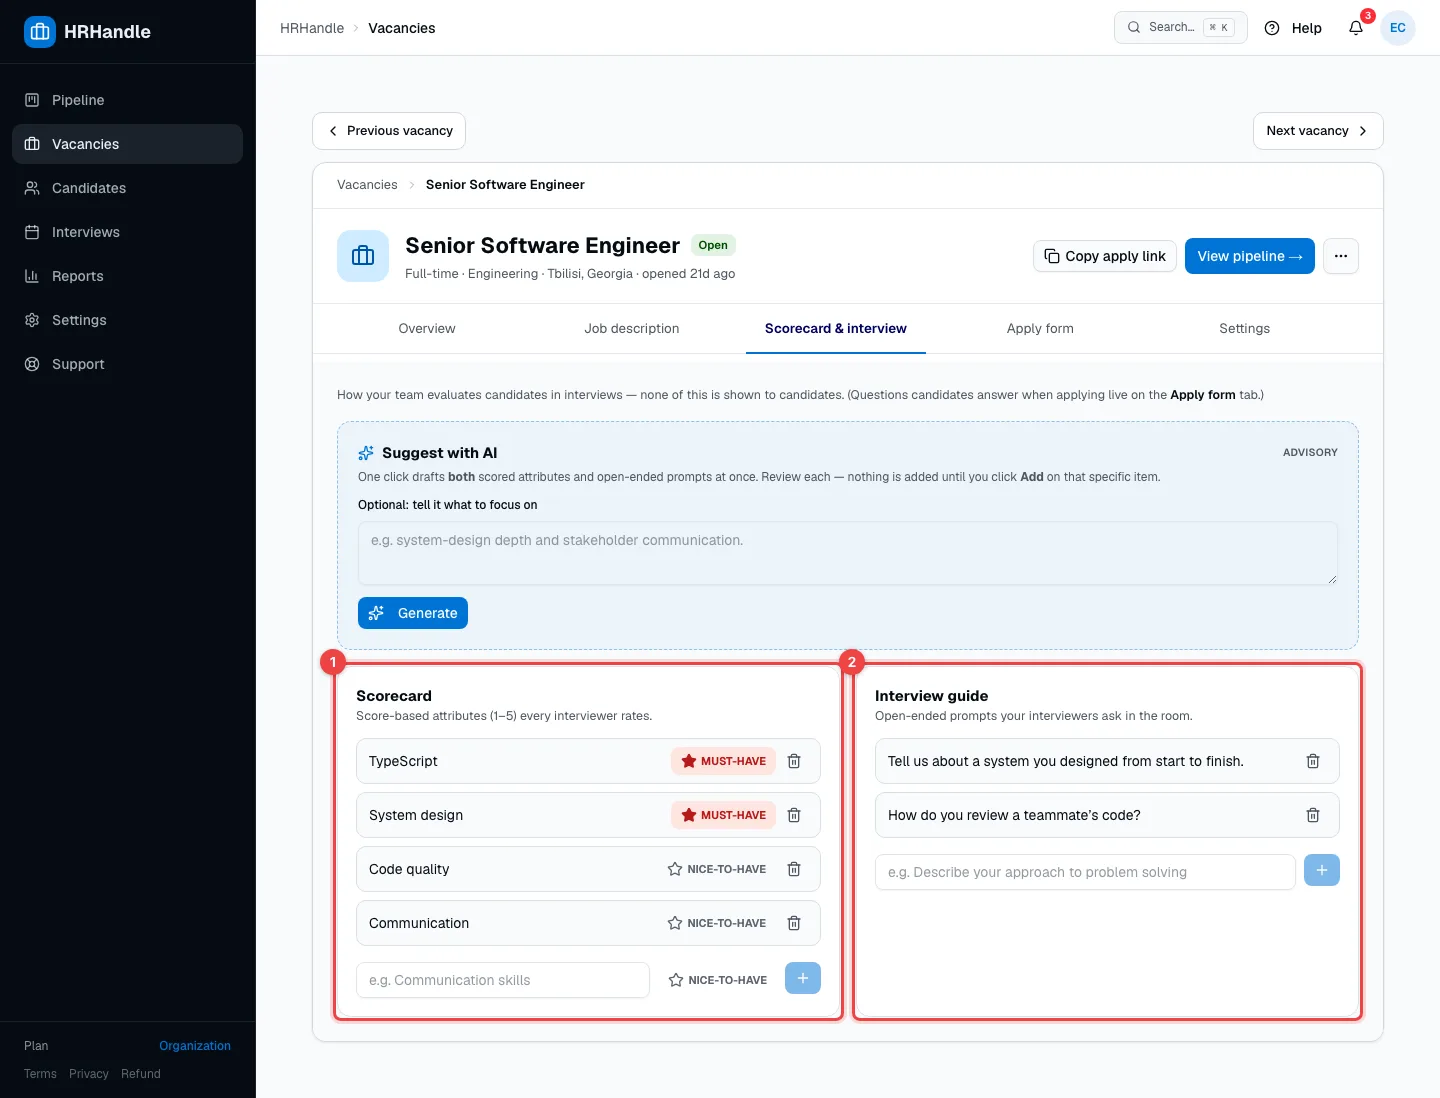Add new interview prompt plus button
1440x1098 pixels.
1322,870
